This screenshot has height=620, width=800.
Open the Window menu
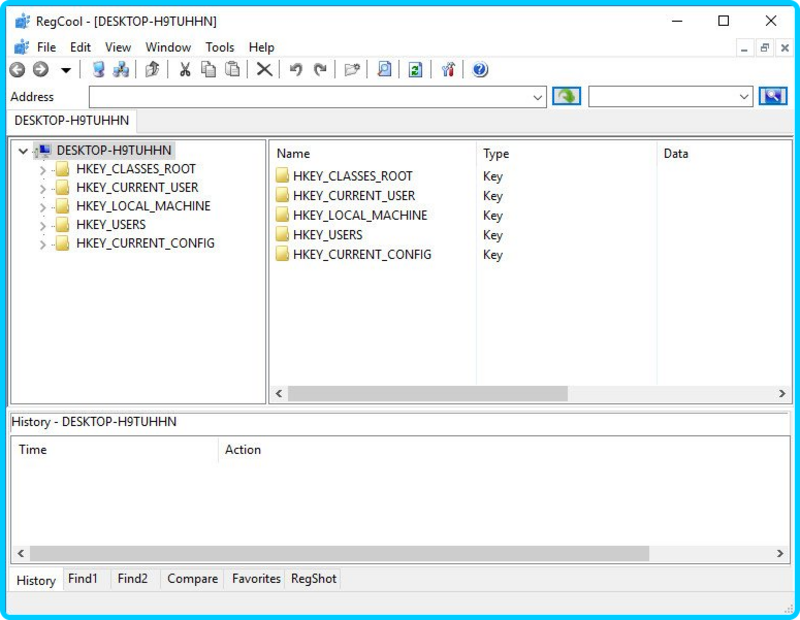(168, 47)
